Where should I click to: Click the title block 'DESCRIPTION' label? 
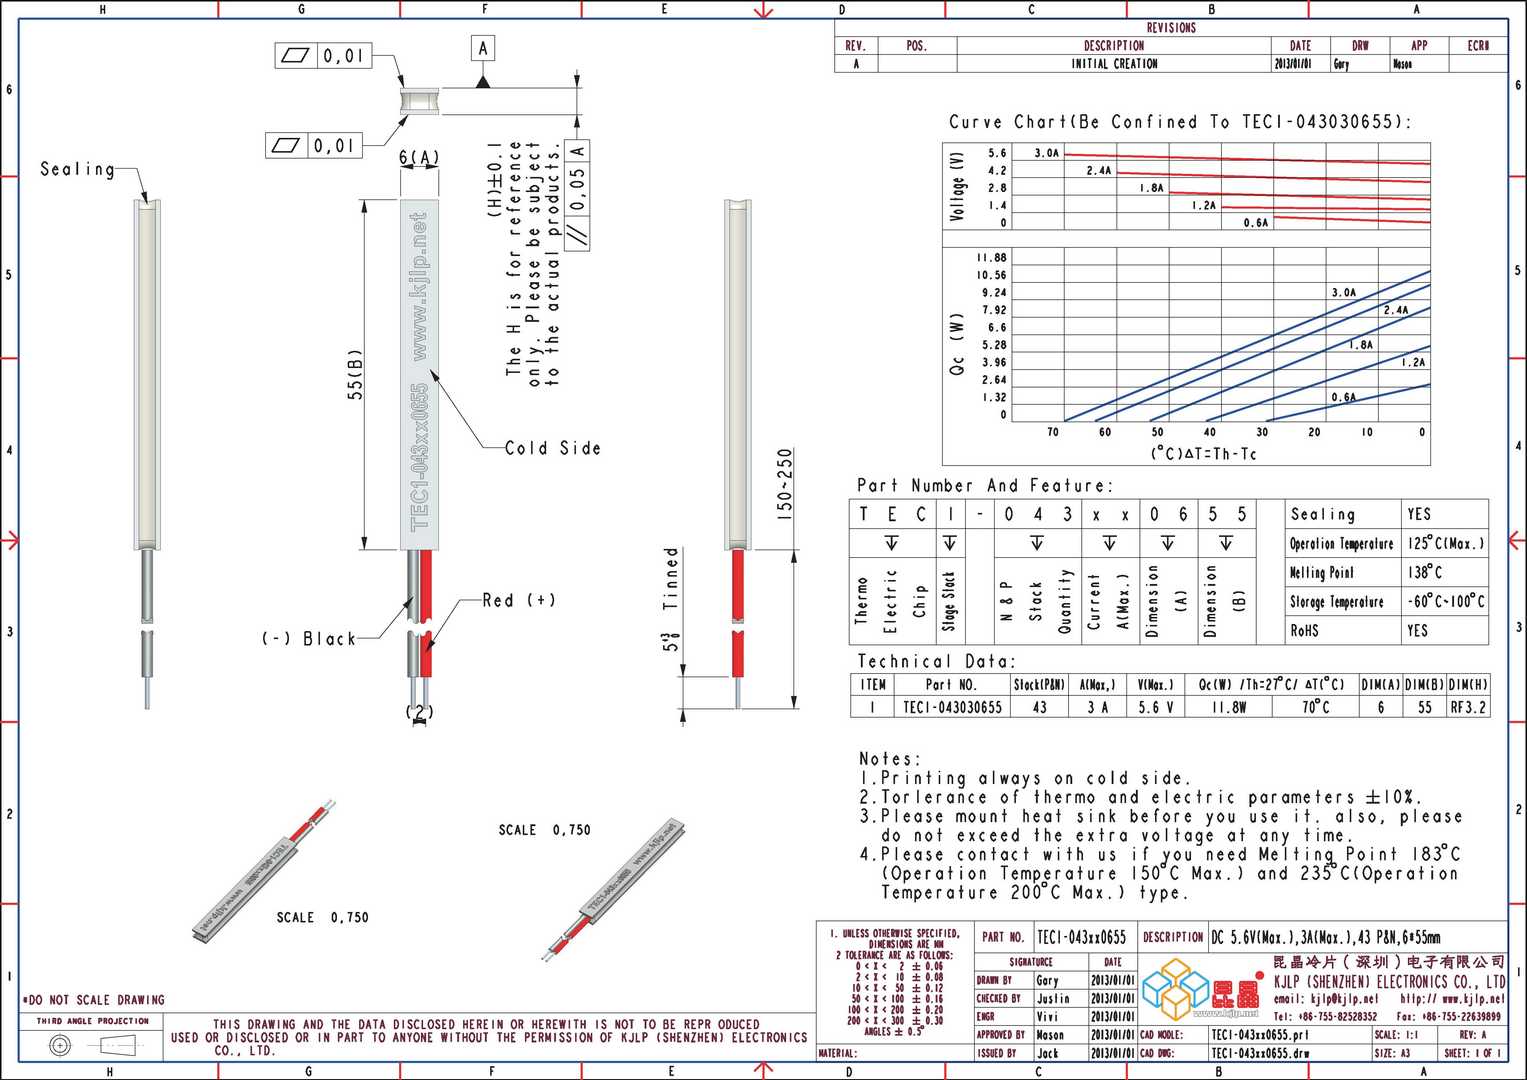(x=1172, y=937)
